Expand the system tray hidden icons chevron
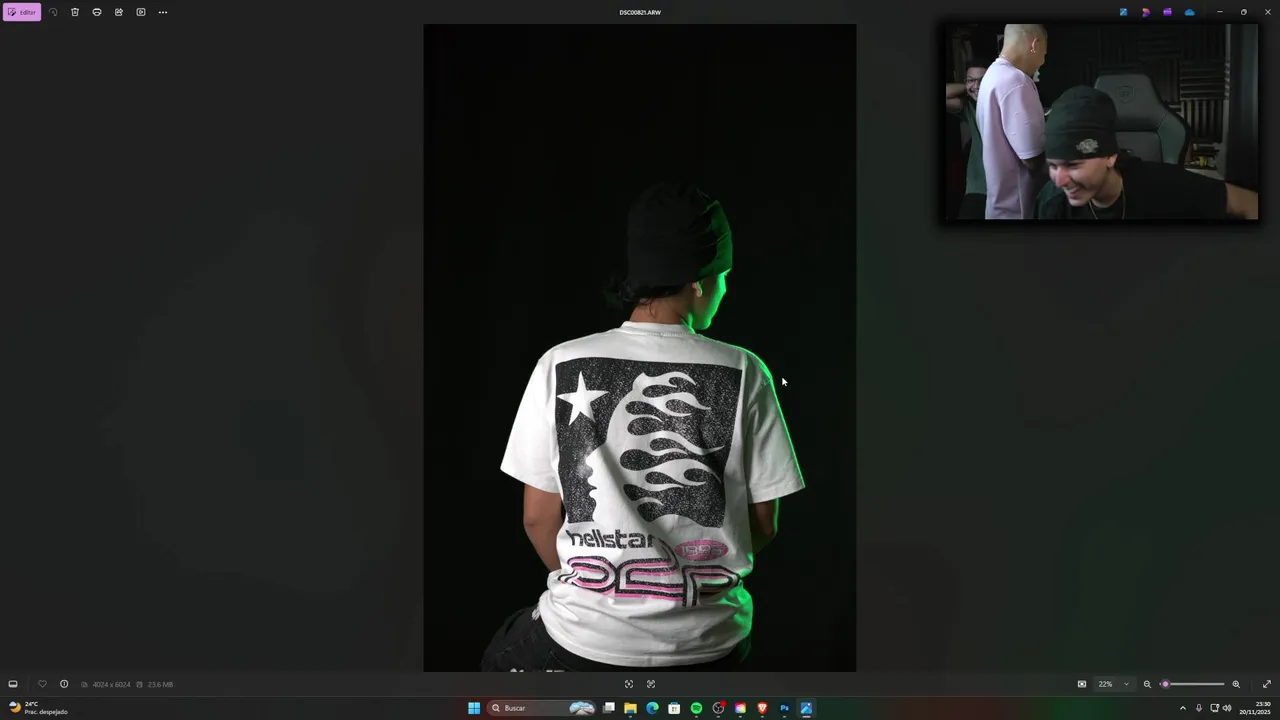The image size is (1280, 720). (x=1183, y=708)
